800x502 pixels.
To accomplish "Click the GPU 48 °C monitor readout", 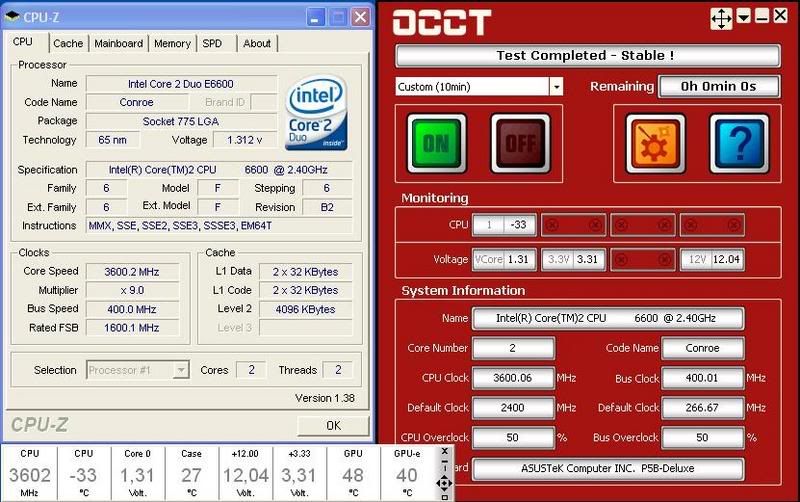I will (x=353, y=473).
